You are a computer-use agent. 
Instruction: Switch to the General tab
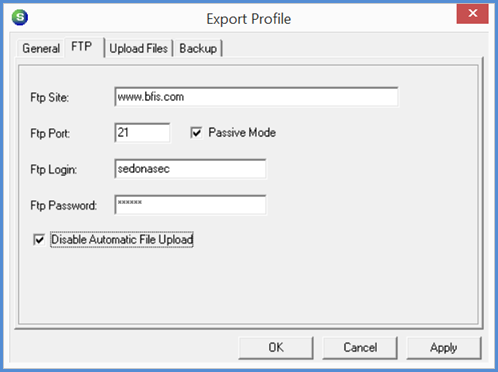tap(41, 49)
